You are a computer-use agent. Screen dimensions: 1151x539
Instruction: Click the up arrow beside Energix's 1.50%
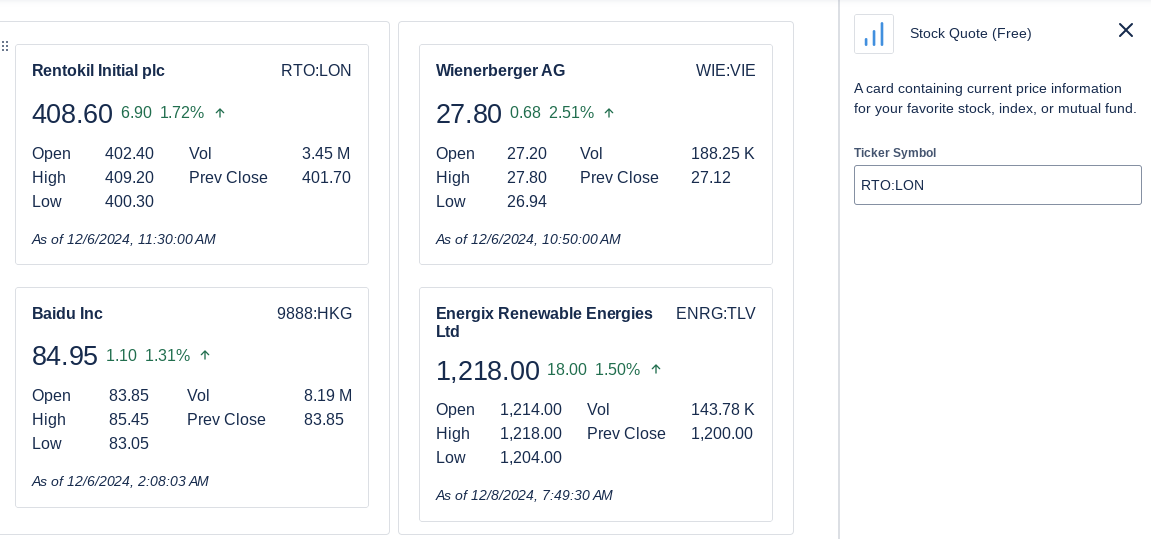pos(656,369)
